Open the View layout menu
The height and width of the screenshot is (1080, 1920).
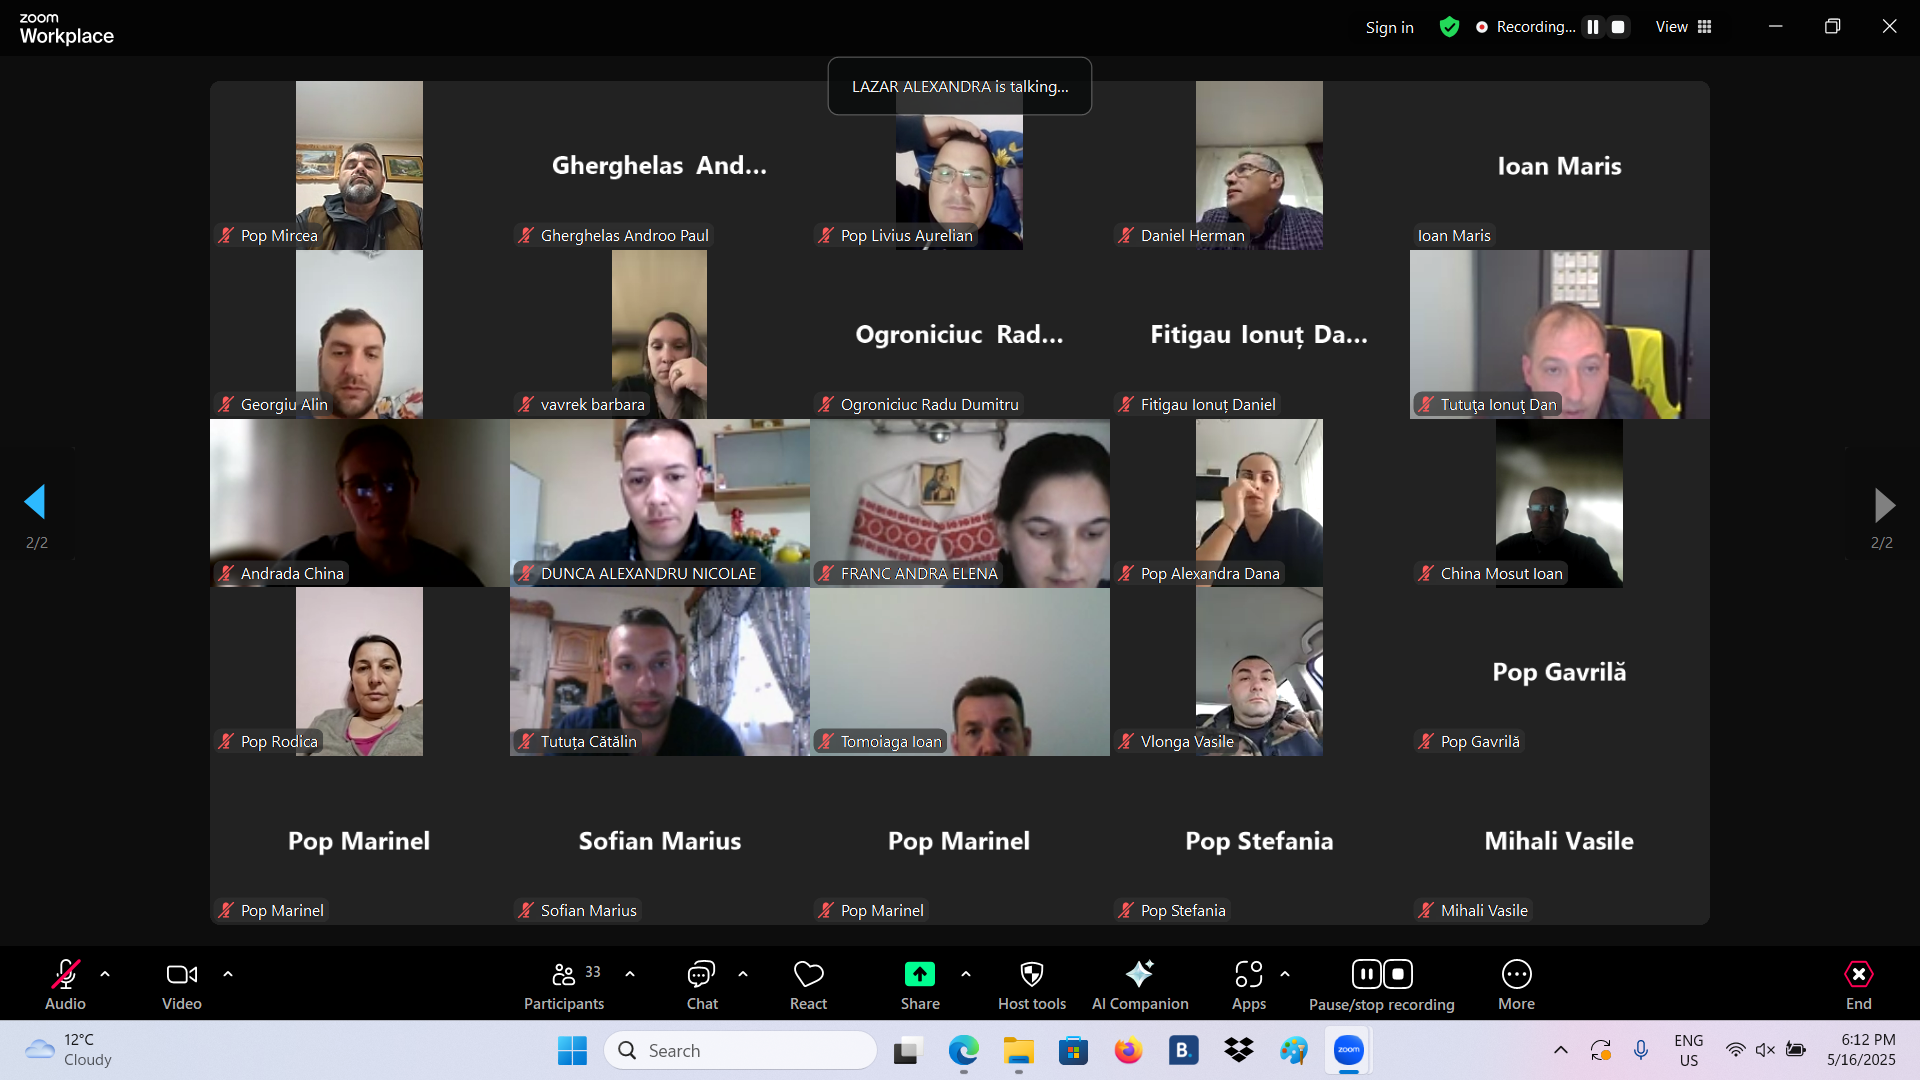tap(1684, 27)
